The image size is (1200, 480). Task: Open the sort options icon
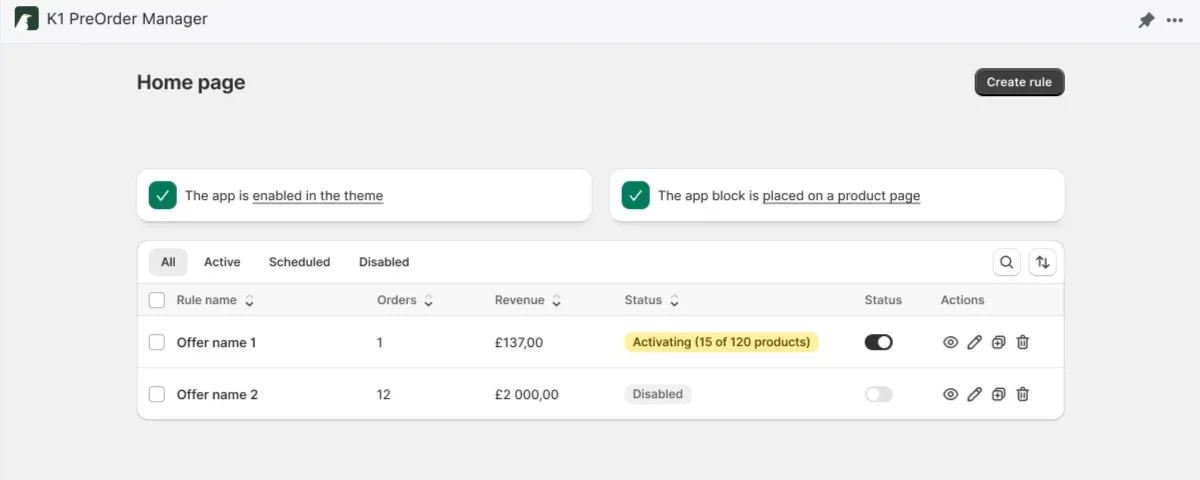coord(1042,262)
